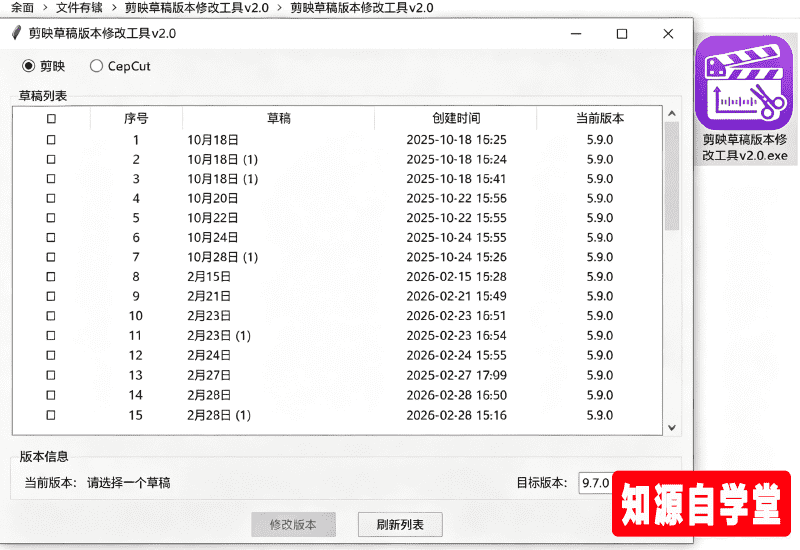The width and height of the screenshot is (800, 550).
Task: Tick the checkbox beside draft 10月22日
Action: (x=51, y=218)
